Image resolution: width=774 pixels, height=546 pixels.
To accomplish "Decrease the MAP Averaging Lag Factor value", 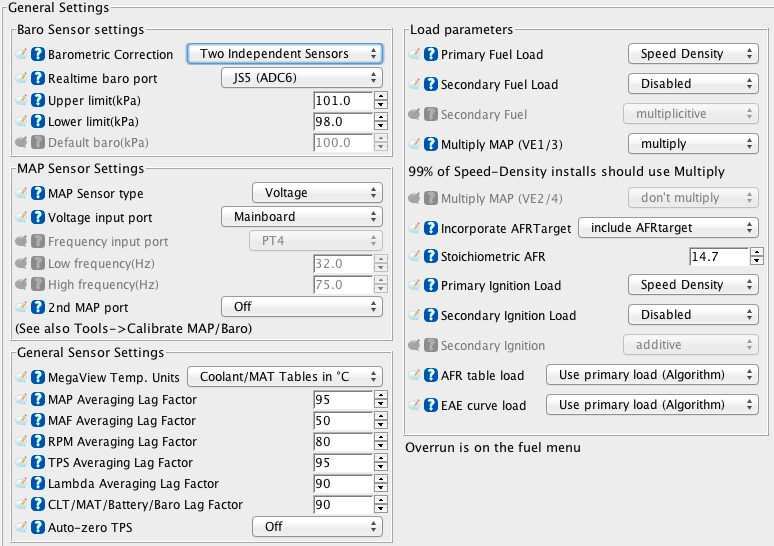I will (x=380, y=404).
